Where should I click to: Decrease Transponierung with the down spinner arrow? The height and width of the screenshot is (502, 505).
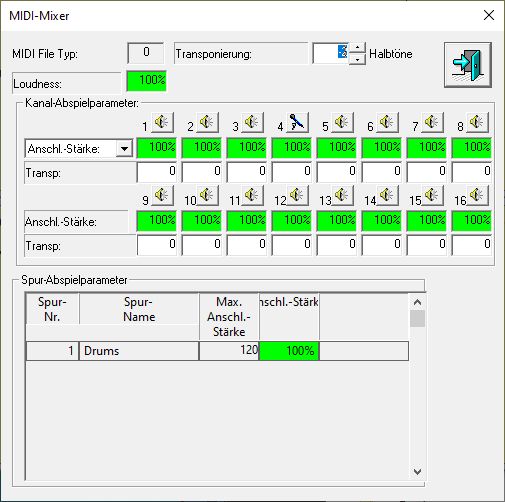pyautogui.click(x=357, y=59)
